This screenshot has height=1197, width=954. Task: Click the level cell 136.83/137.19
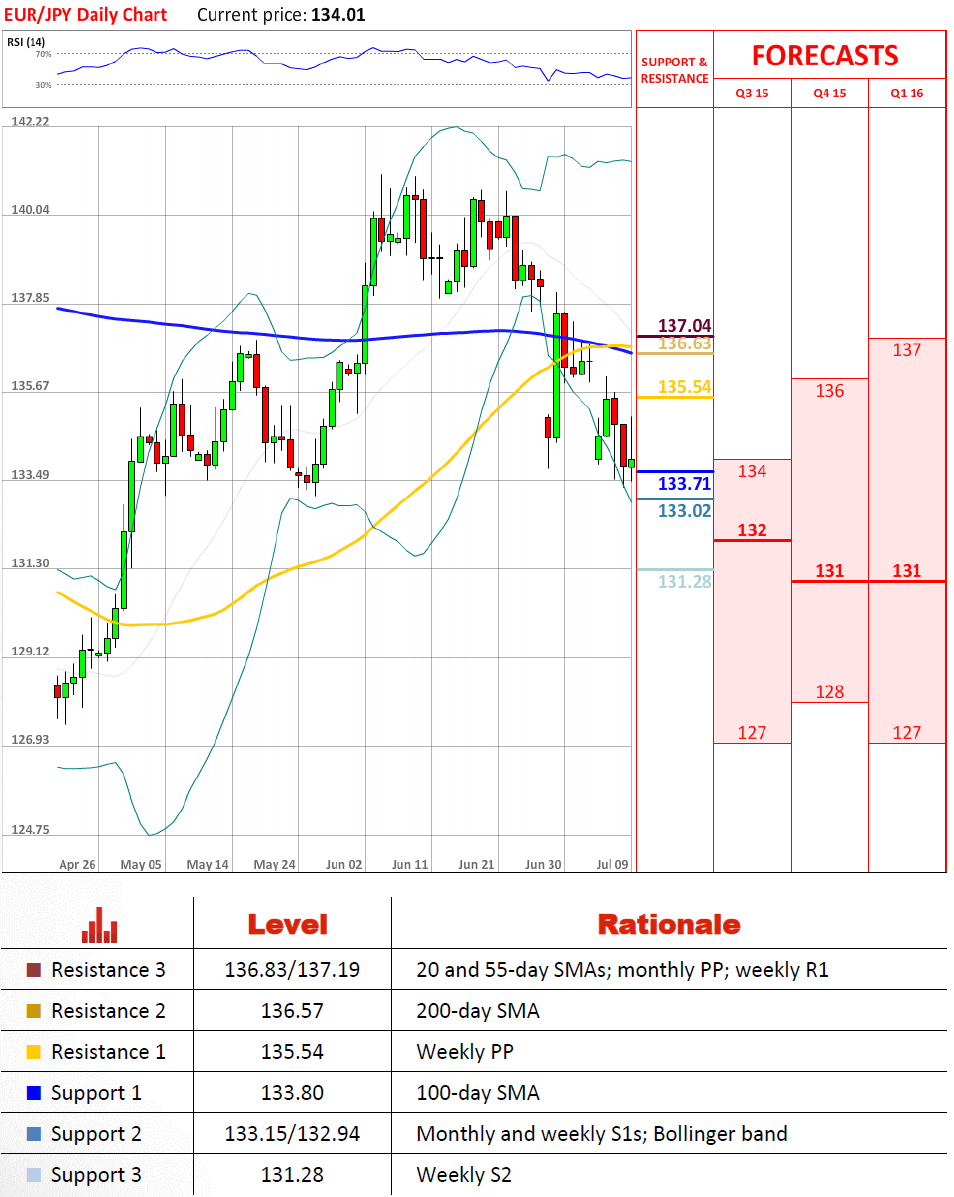click(292, 970)
